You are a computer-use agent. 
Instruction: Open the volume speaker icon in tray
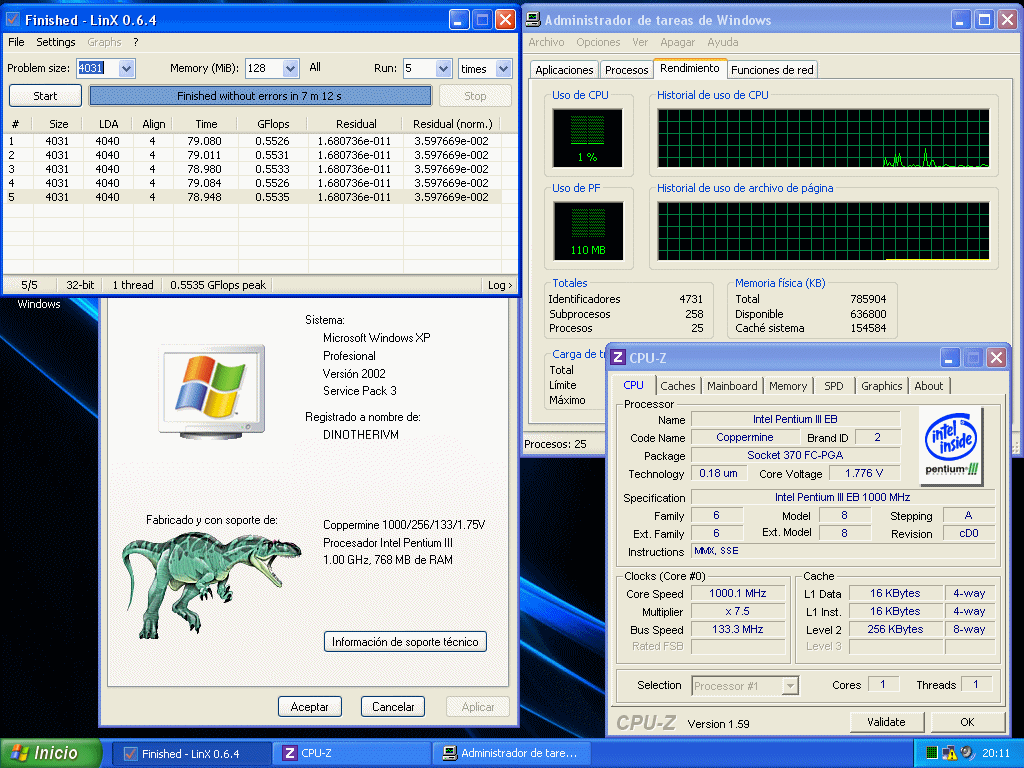[966, 753]
